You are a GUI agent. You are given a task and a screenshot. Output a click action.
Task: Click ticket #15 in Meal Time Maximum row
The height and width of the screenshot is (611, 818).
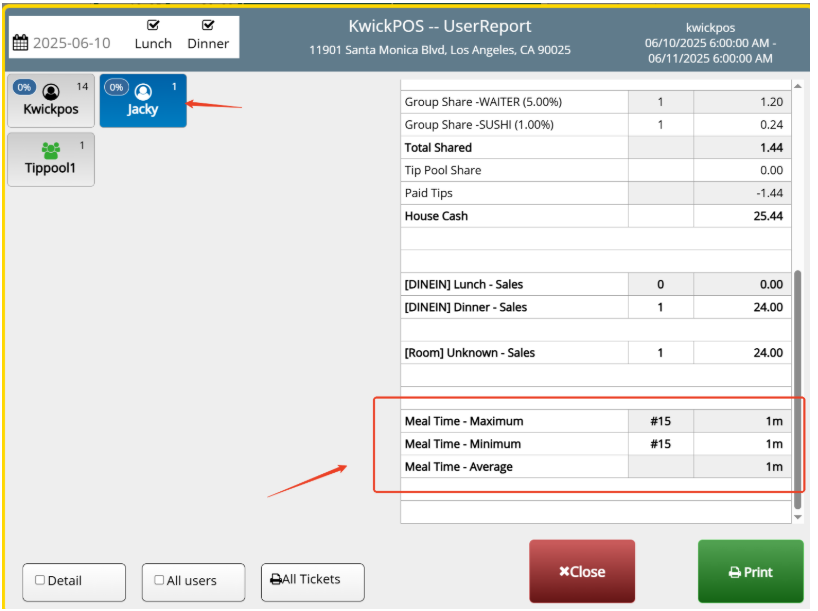[660, 421]
